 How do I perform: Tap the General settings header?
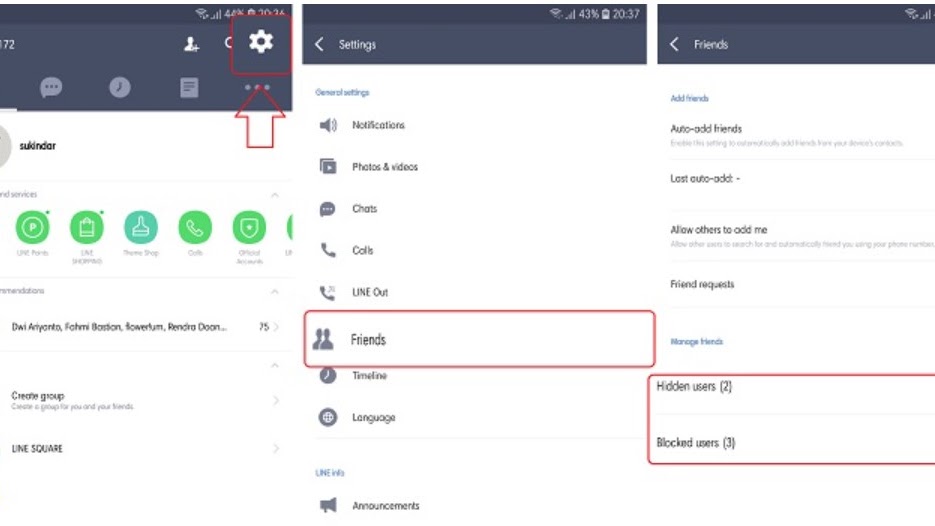[342, 92]
